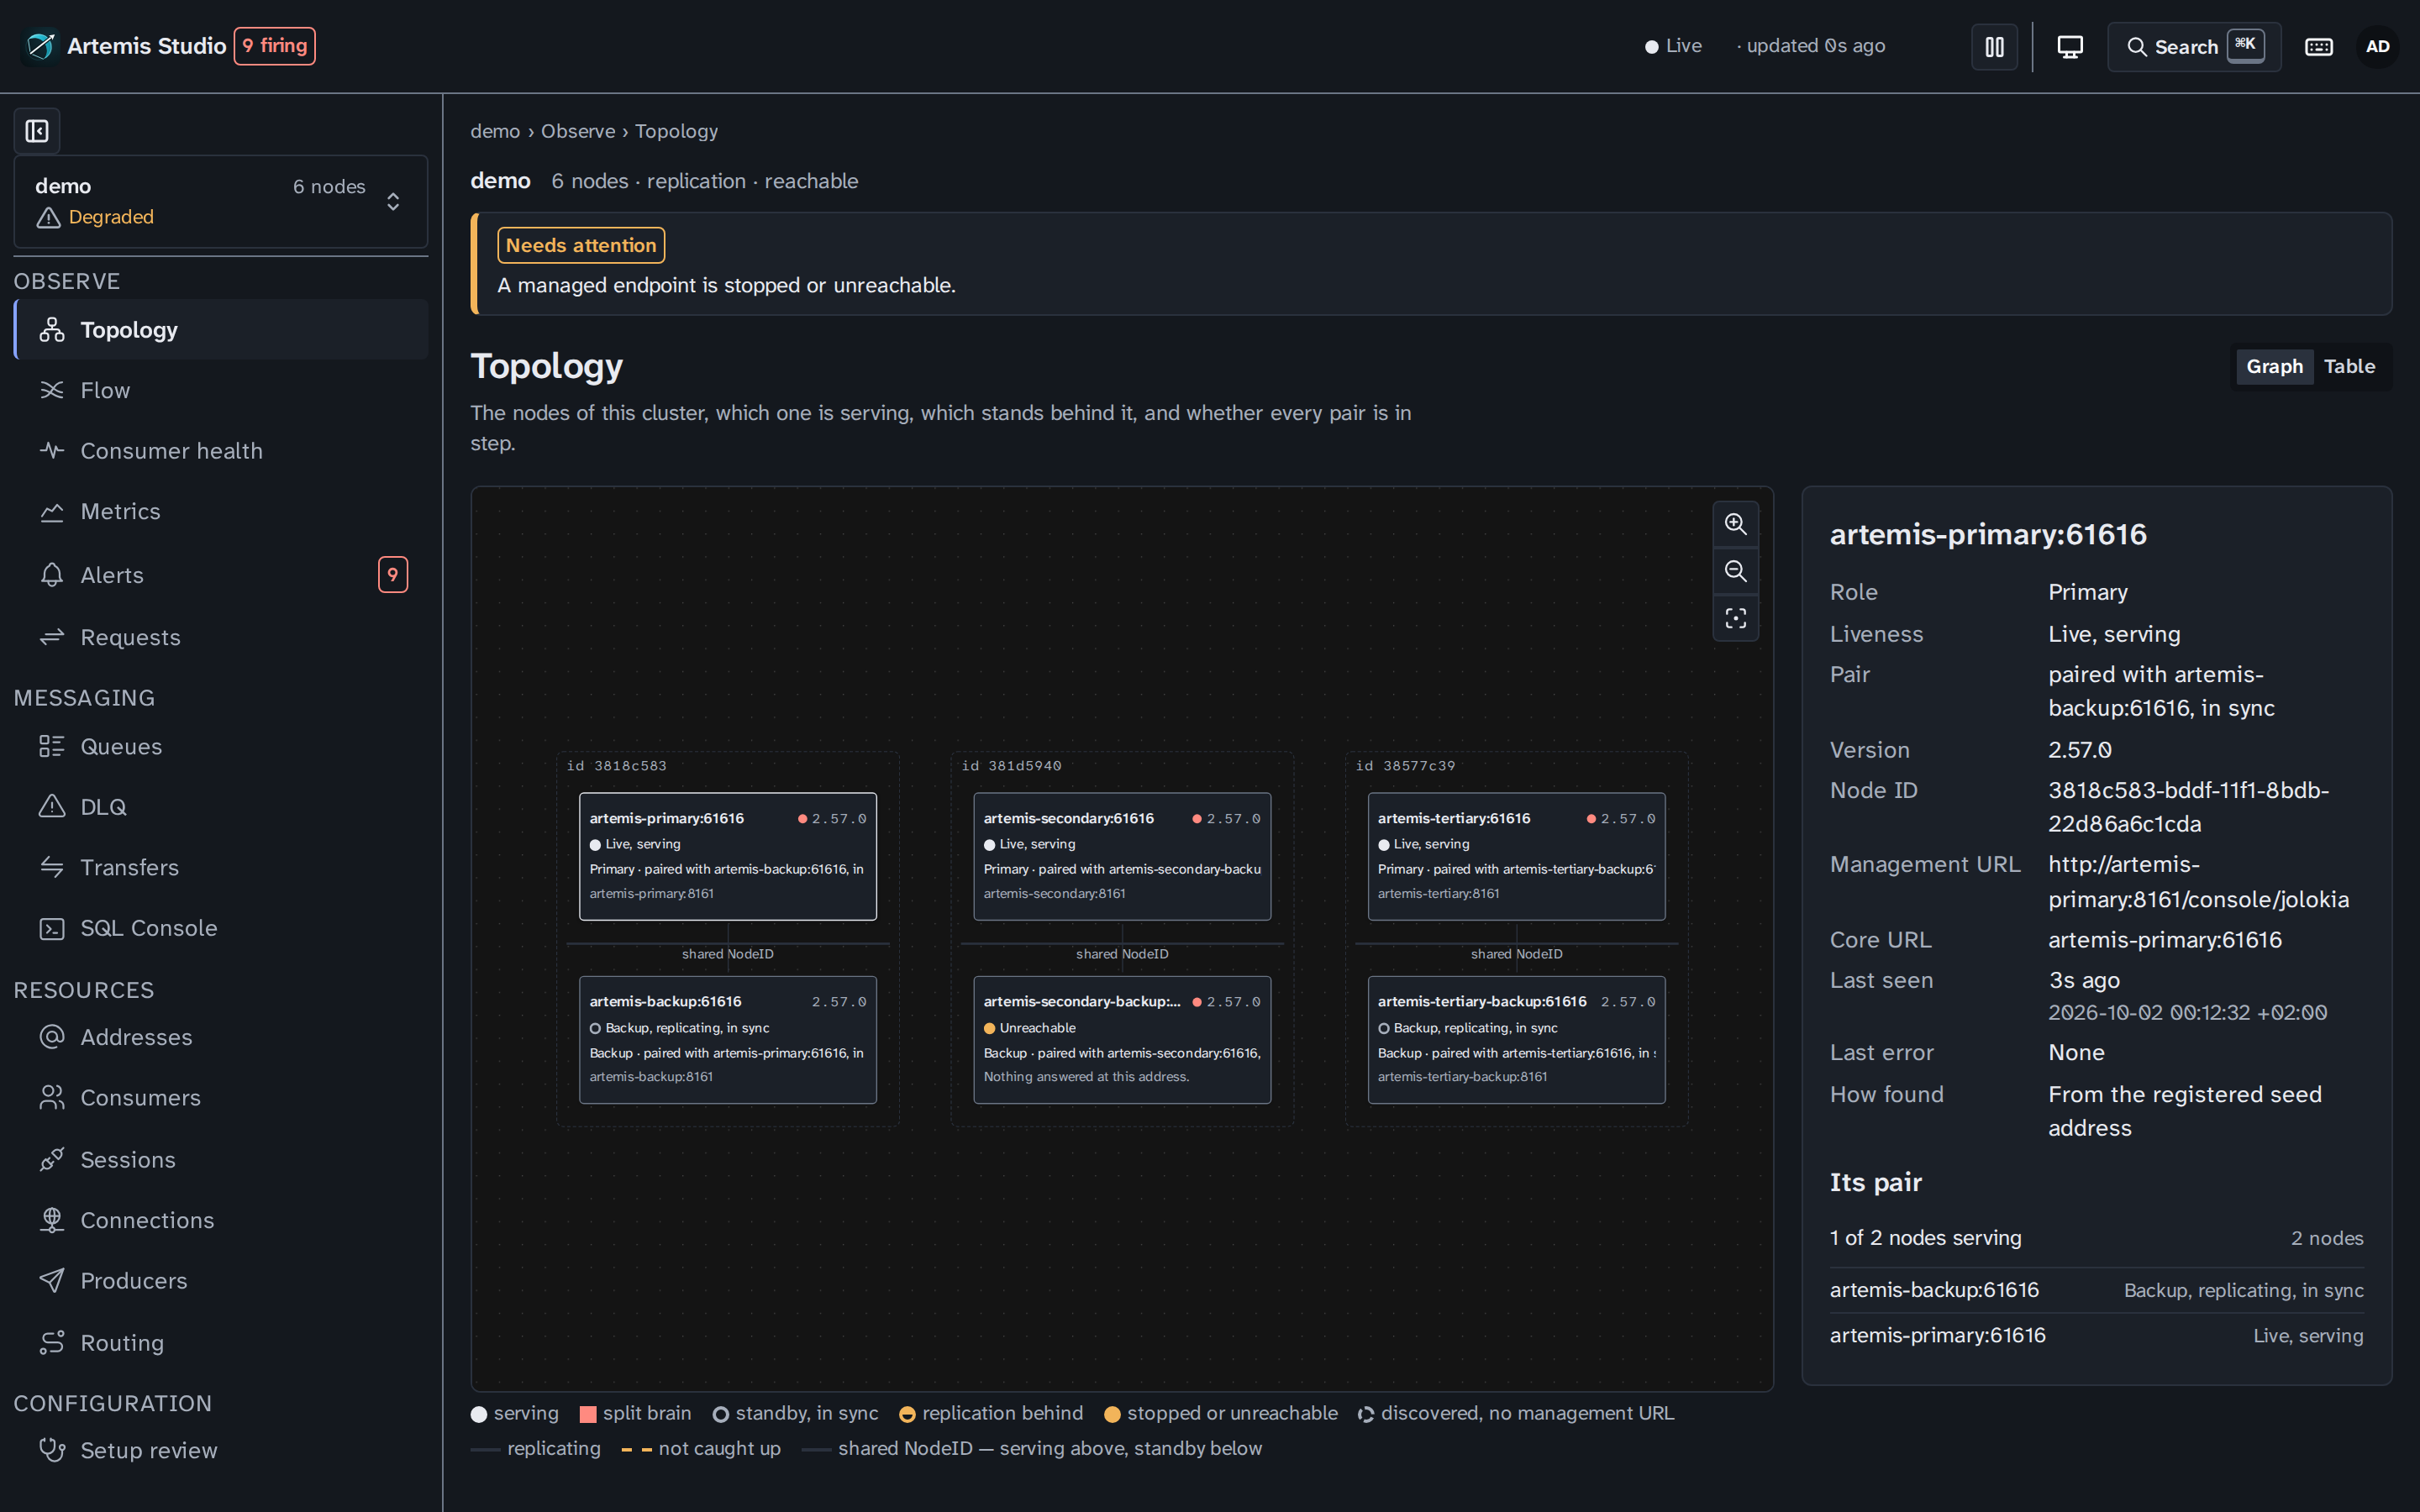Viewport: 2420px width, 1512px height.
Task: Select the artemis-primary:61616 node card
Action: pyautogui.click(x=728, y=856)
